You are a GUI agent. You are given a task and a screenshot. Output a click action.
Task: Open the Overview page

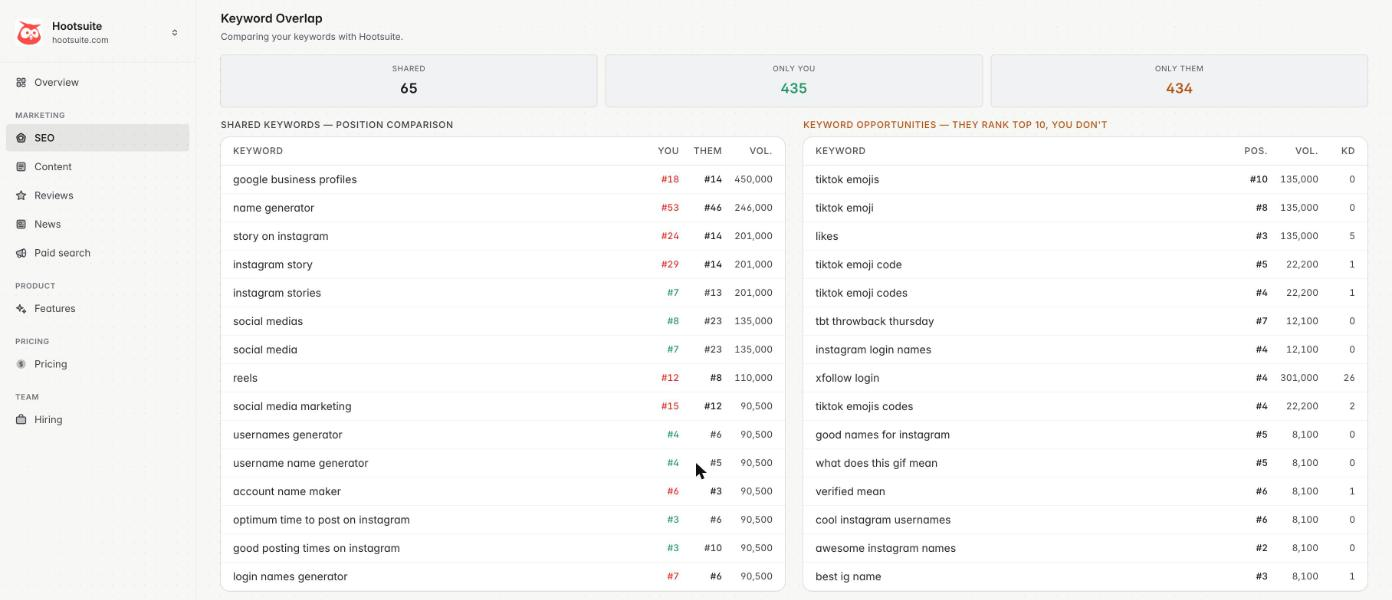[97, 82]
